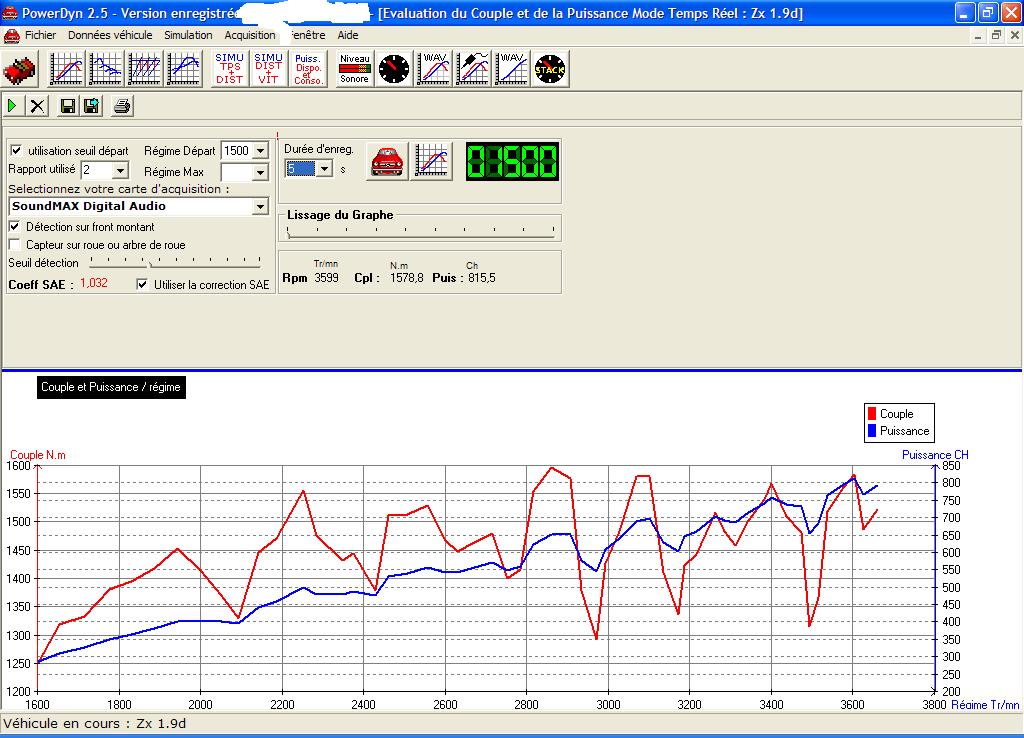
Task: Open the diagonal lines gear graph icon
Action: tap(144, 69)
